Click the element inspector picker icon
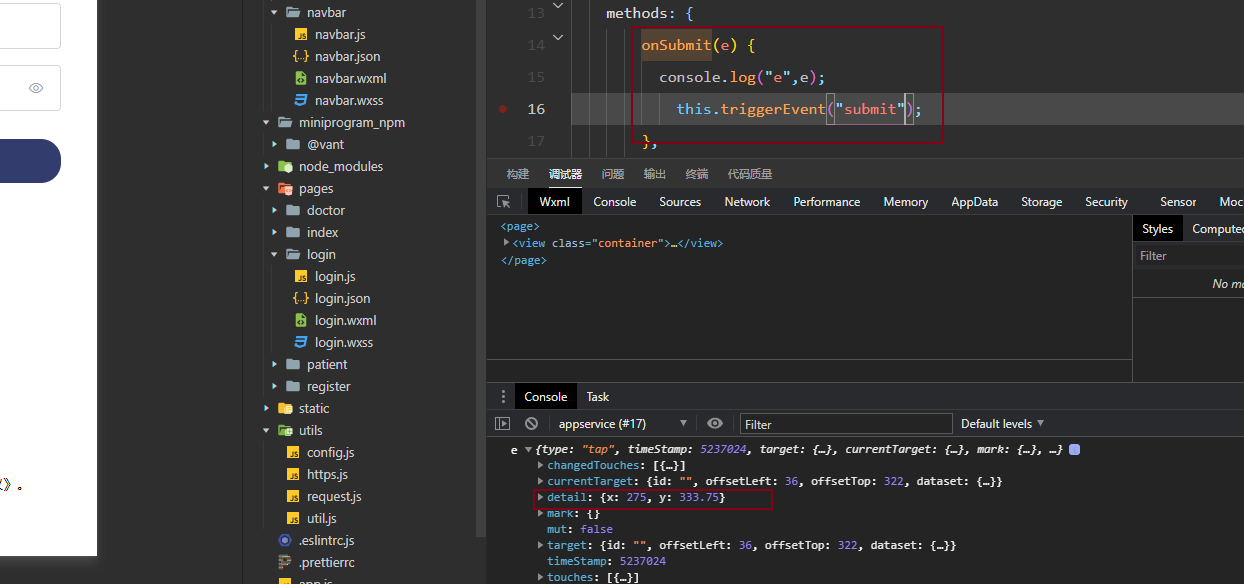This screenshot has height=584, width=1244. pyautogui.click(x=504, y=202)
